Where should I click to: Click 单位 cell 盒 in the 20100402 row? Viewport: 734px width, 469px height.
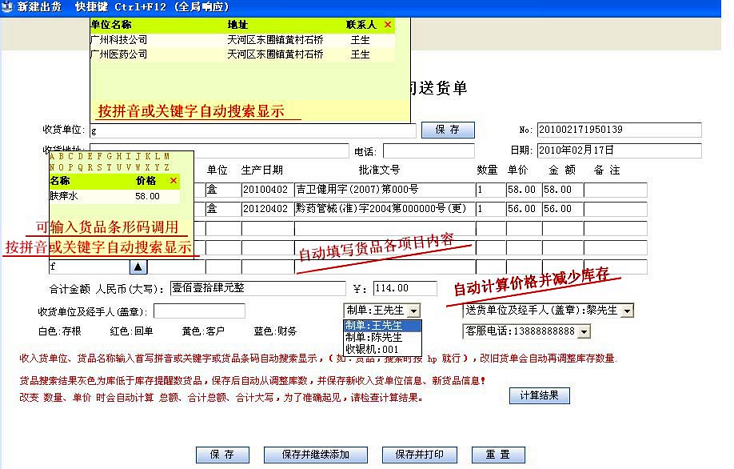[223, 190]
